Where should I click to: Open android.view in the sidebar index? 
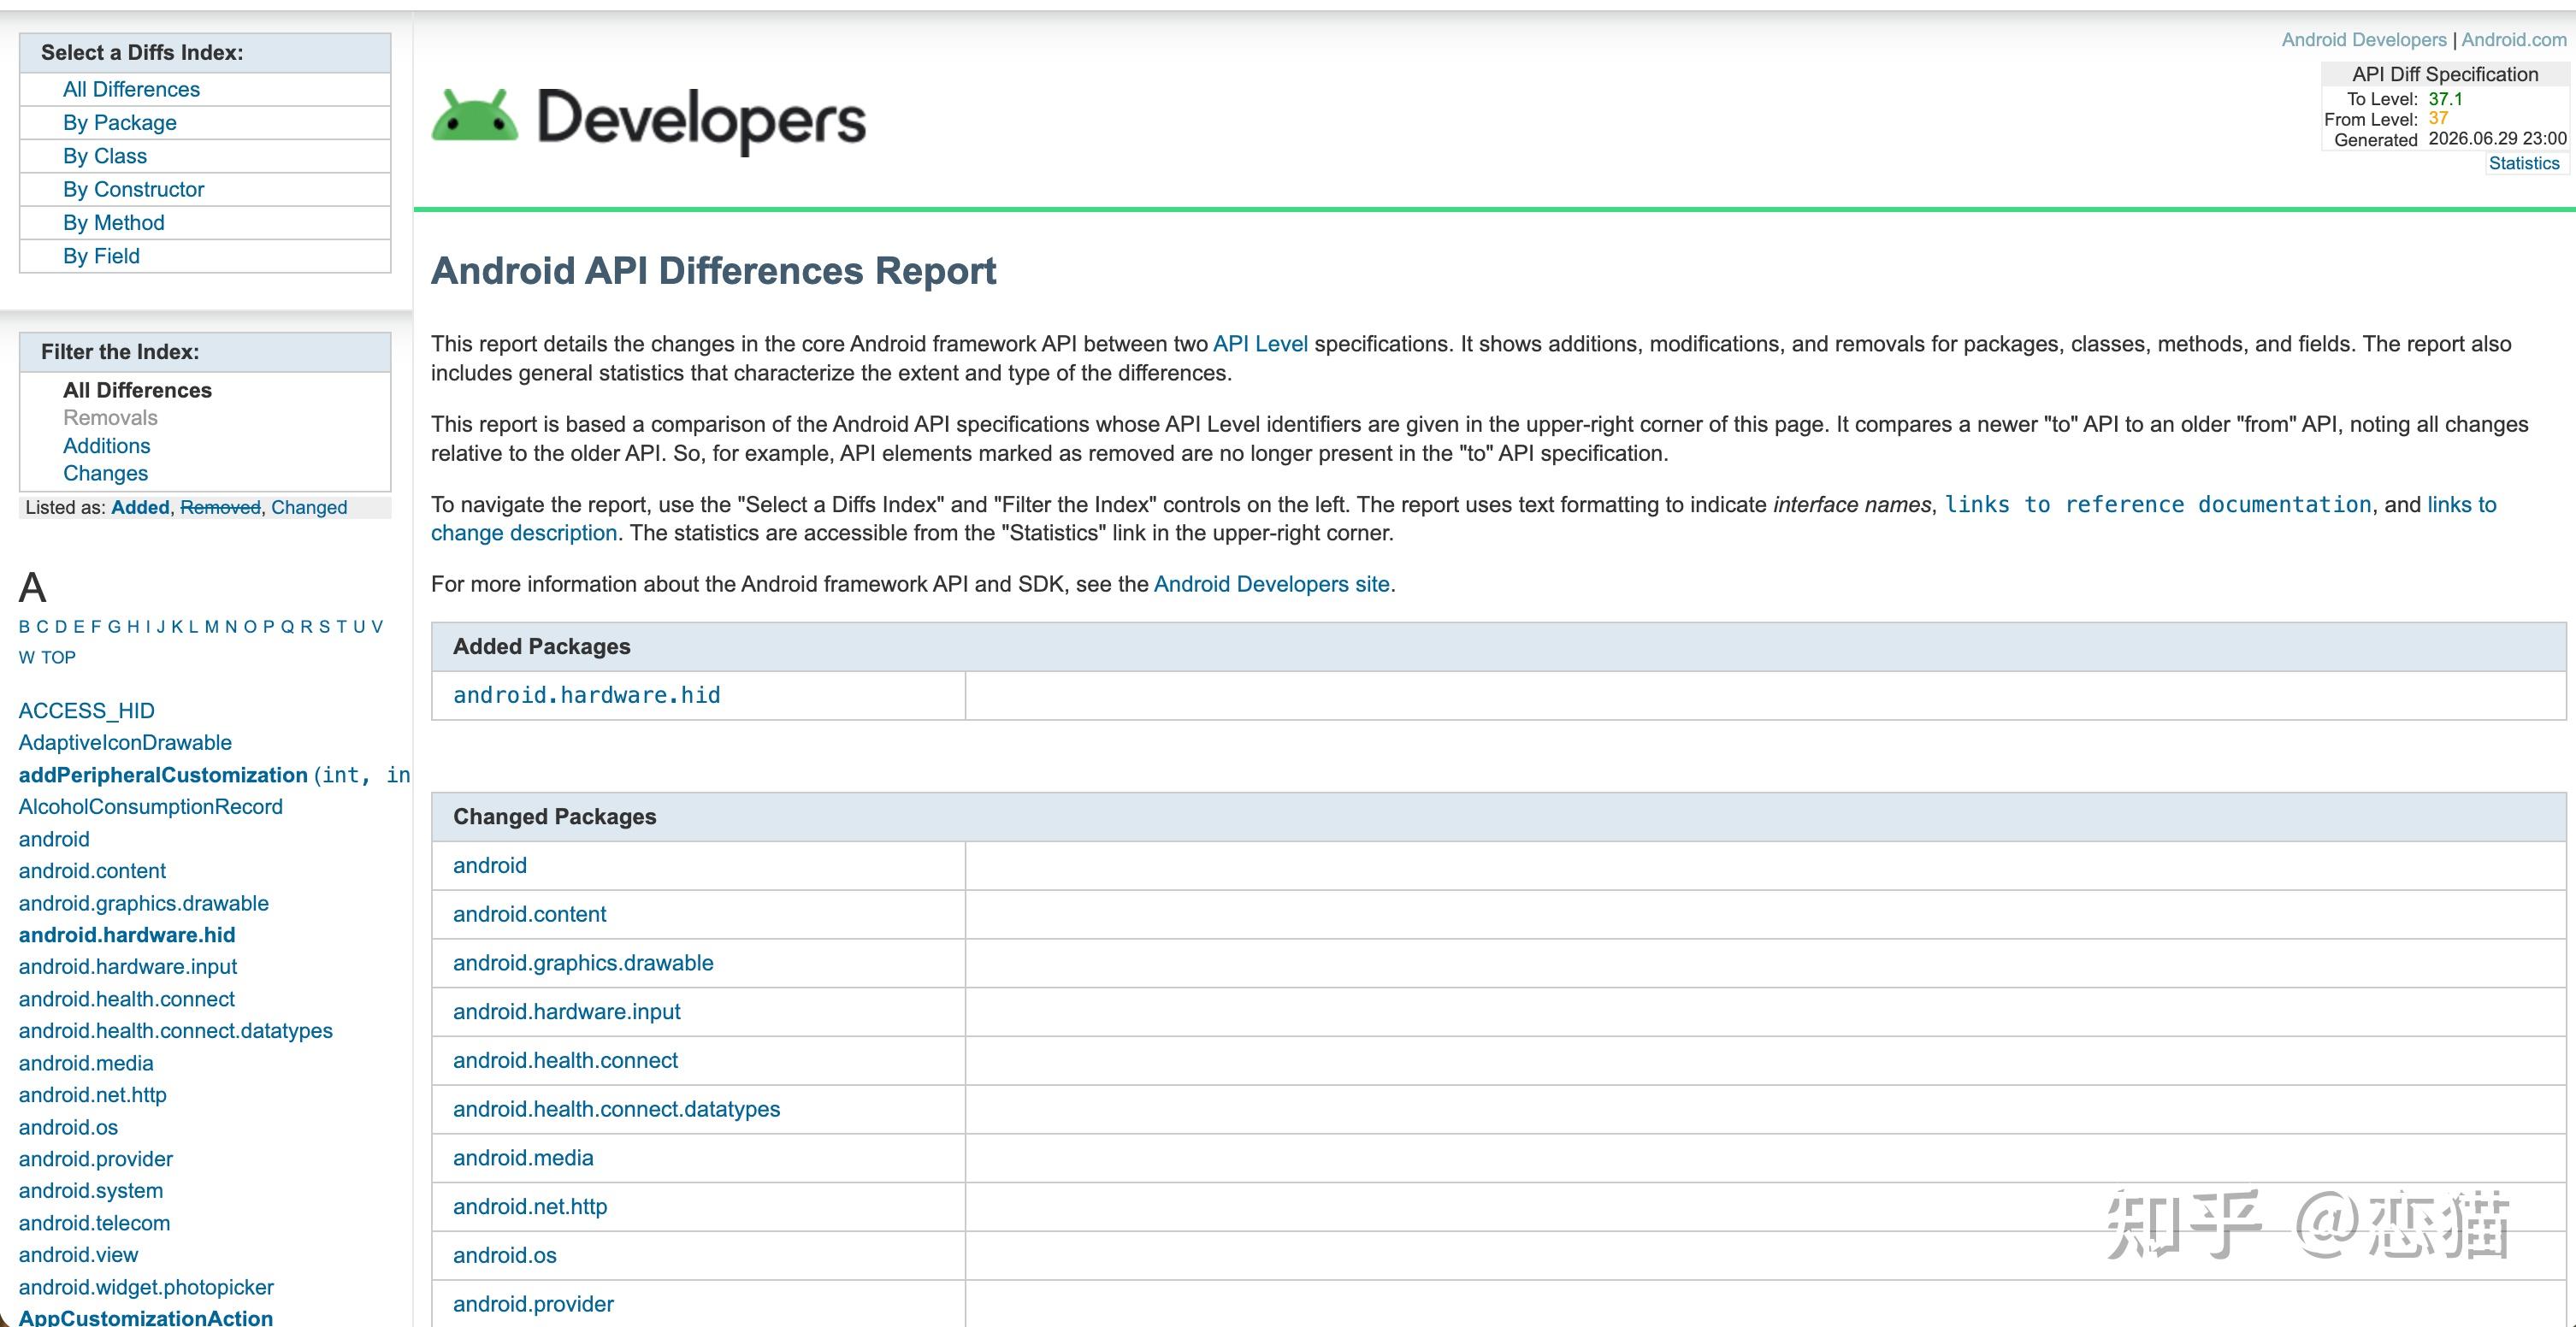point(78,1255)
